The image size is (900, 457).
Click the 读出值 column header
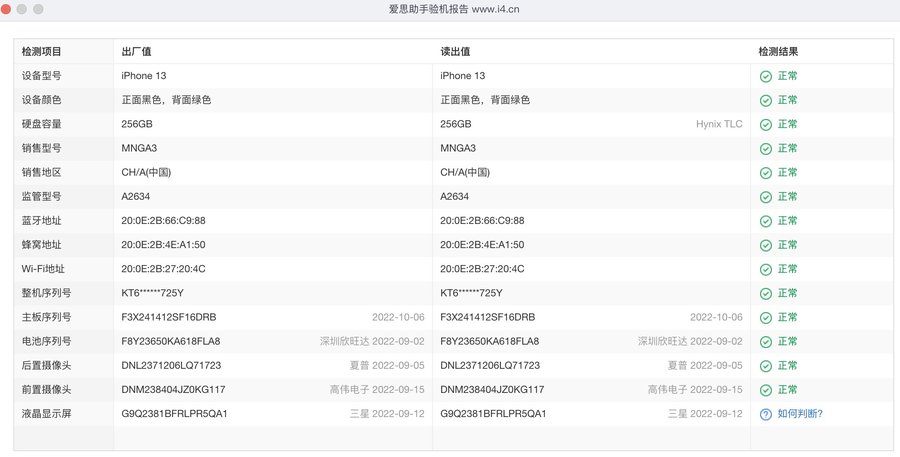(455, 51)
